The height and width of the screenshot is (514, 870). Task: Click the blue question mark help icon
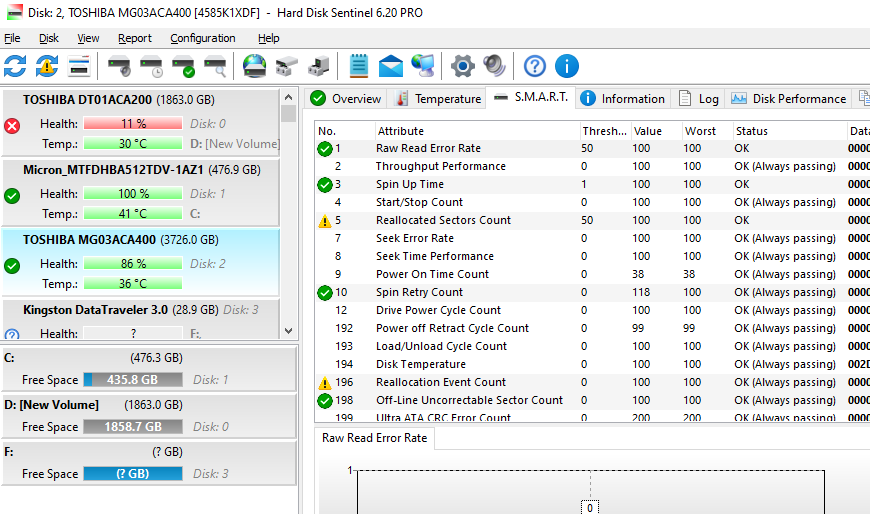pyautogui.click(x=535, y=67)
